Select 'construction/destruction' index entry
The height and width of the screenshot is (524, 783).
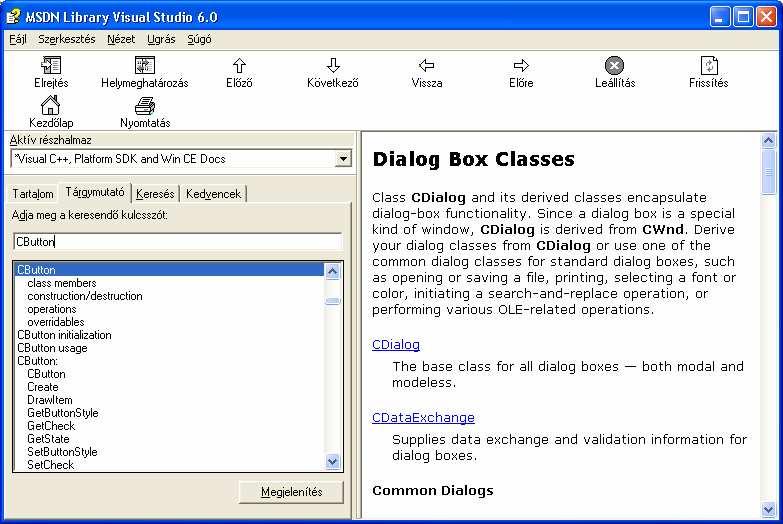coord(84,296)
